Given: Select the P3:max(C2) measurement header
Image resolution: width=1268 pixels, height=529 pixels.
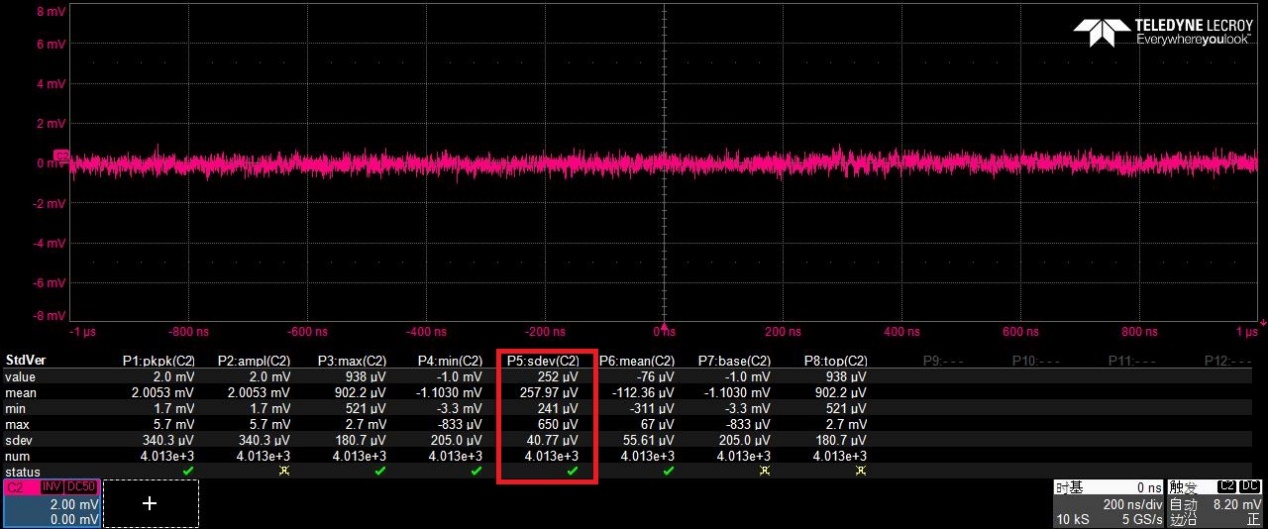Looking at the screenshot, I should (352, 361).
